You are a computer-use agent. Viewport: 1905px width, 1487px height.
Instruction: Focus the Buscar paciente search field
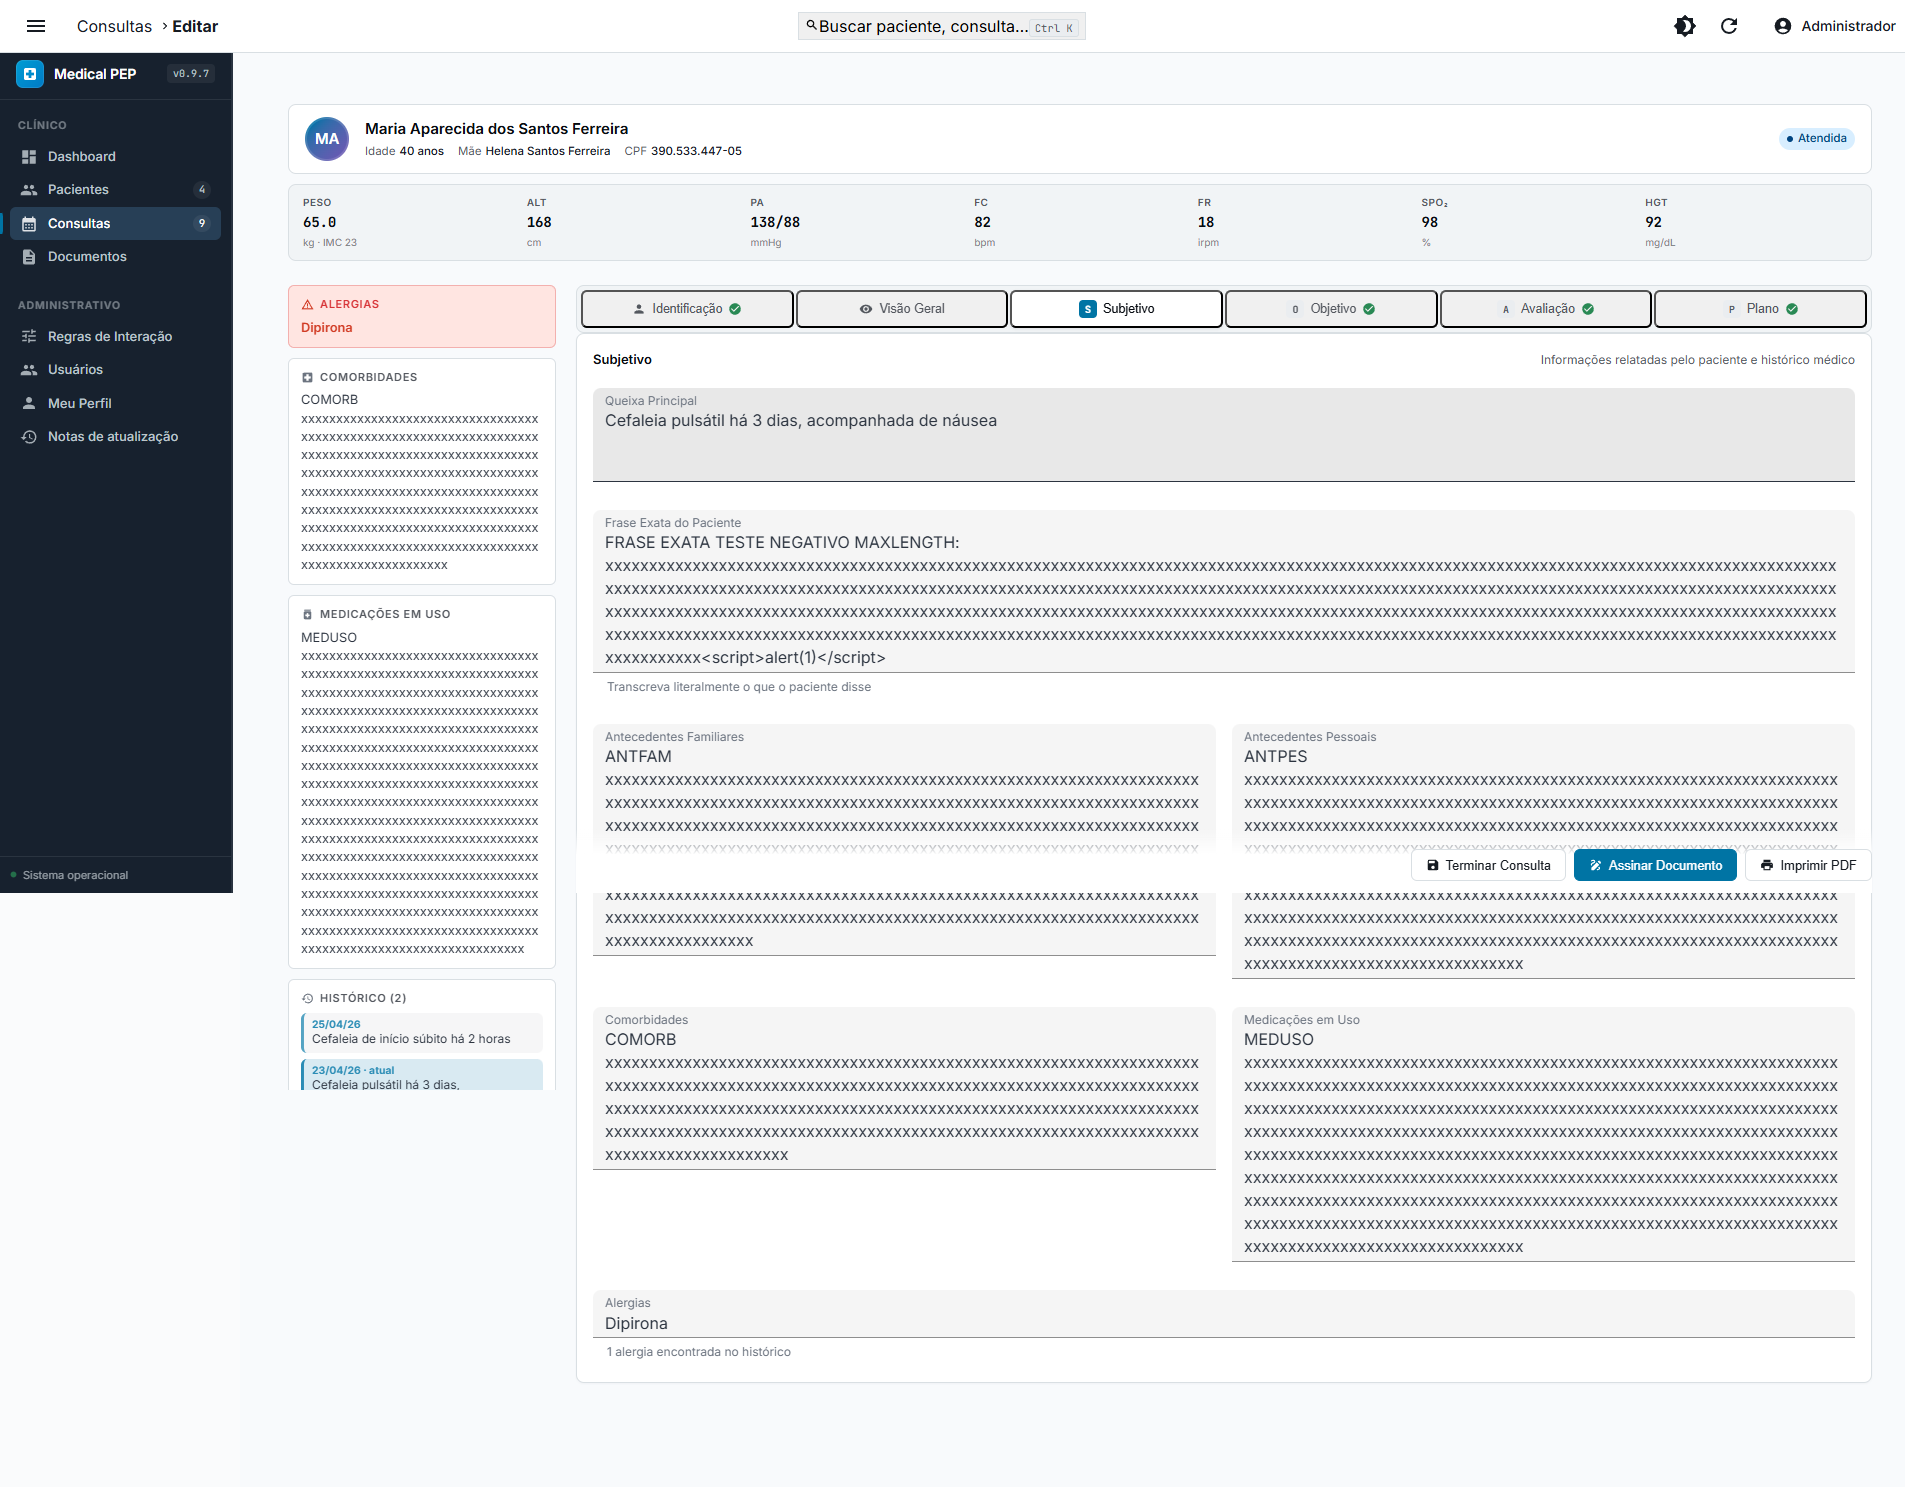click(x=941, y=26)
